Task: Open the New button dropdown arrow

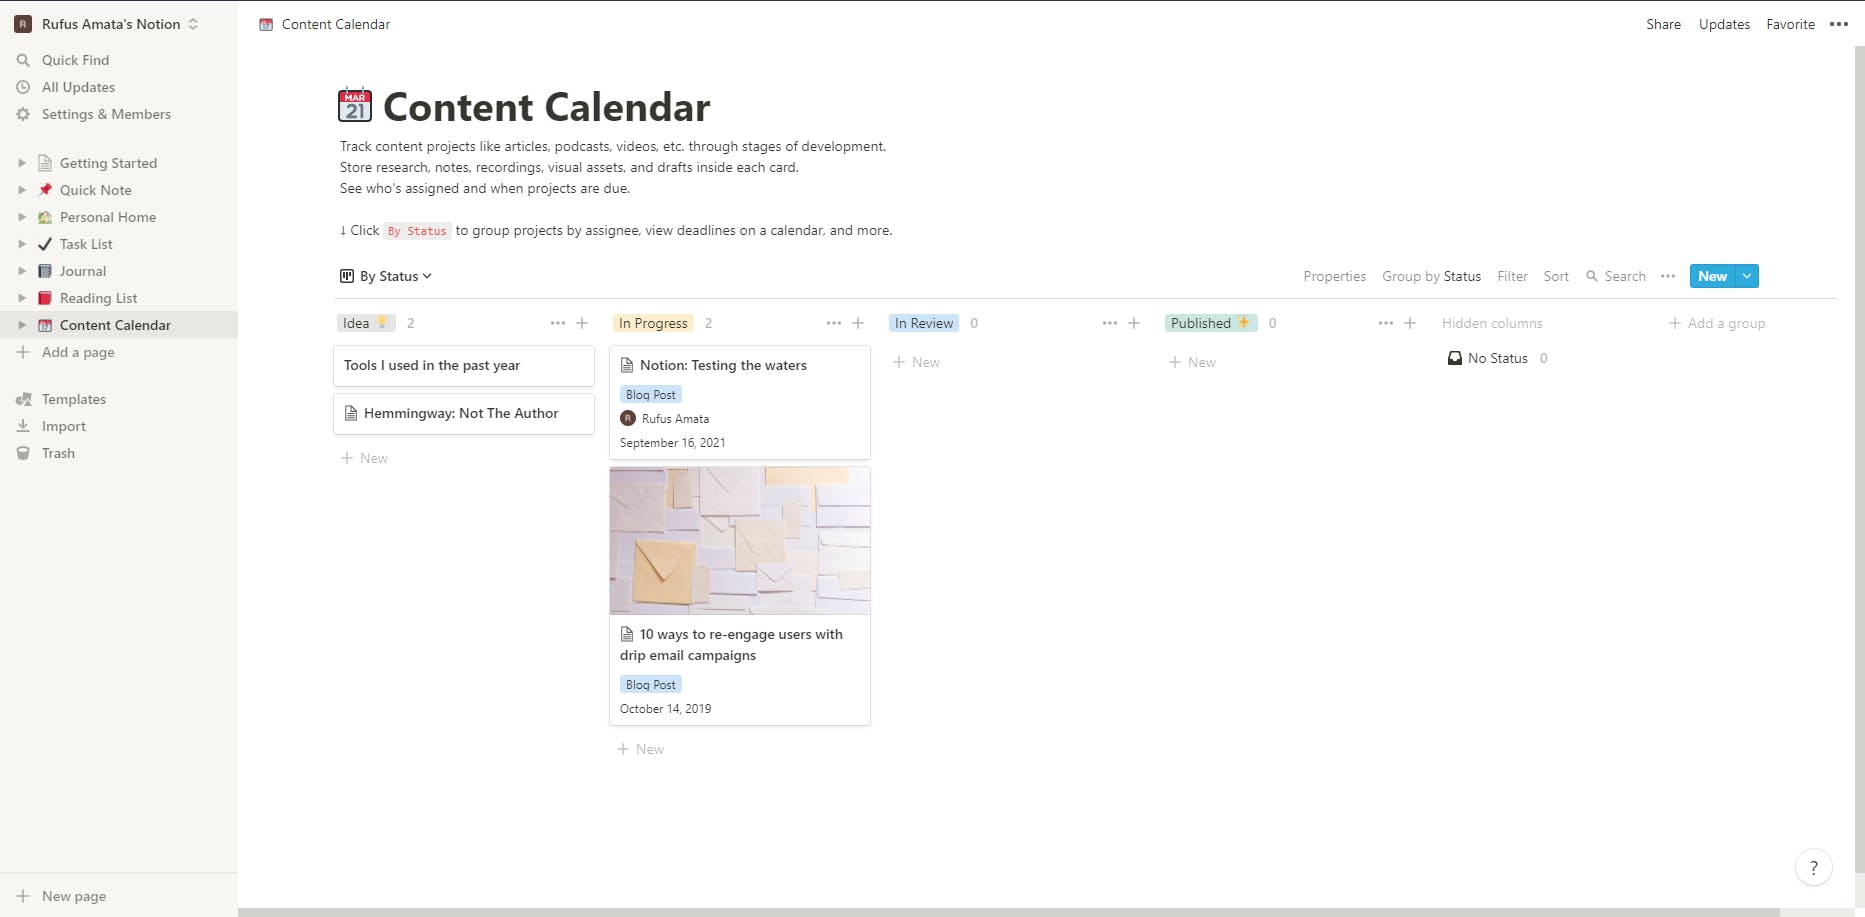Action: (x=1747, y=276)
